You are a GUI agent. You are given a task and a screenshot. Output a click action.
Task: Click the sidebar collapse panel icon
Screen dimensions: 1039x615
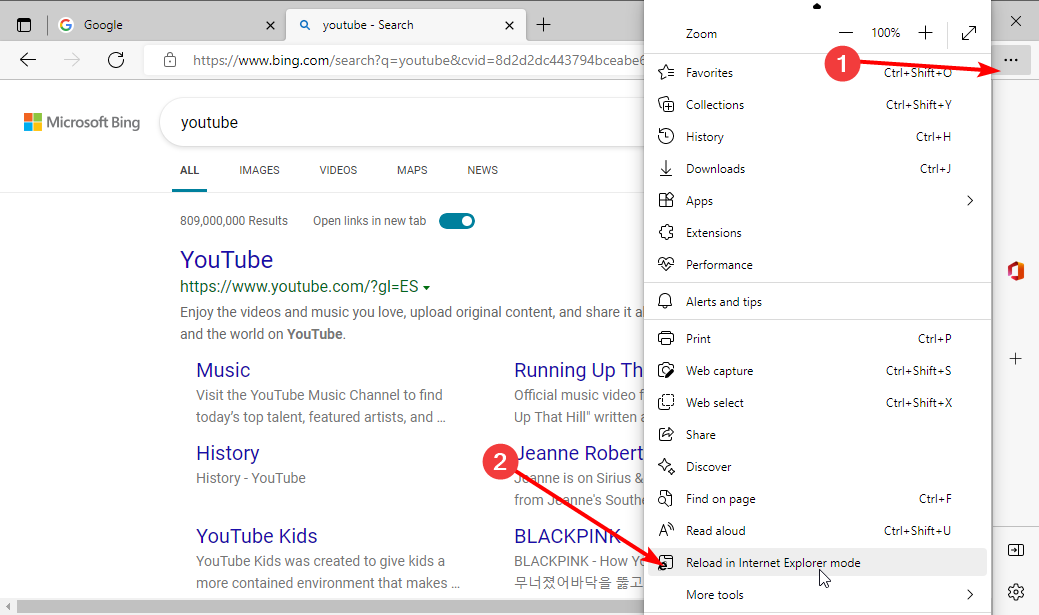click(1016, 550)
